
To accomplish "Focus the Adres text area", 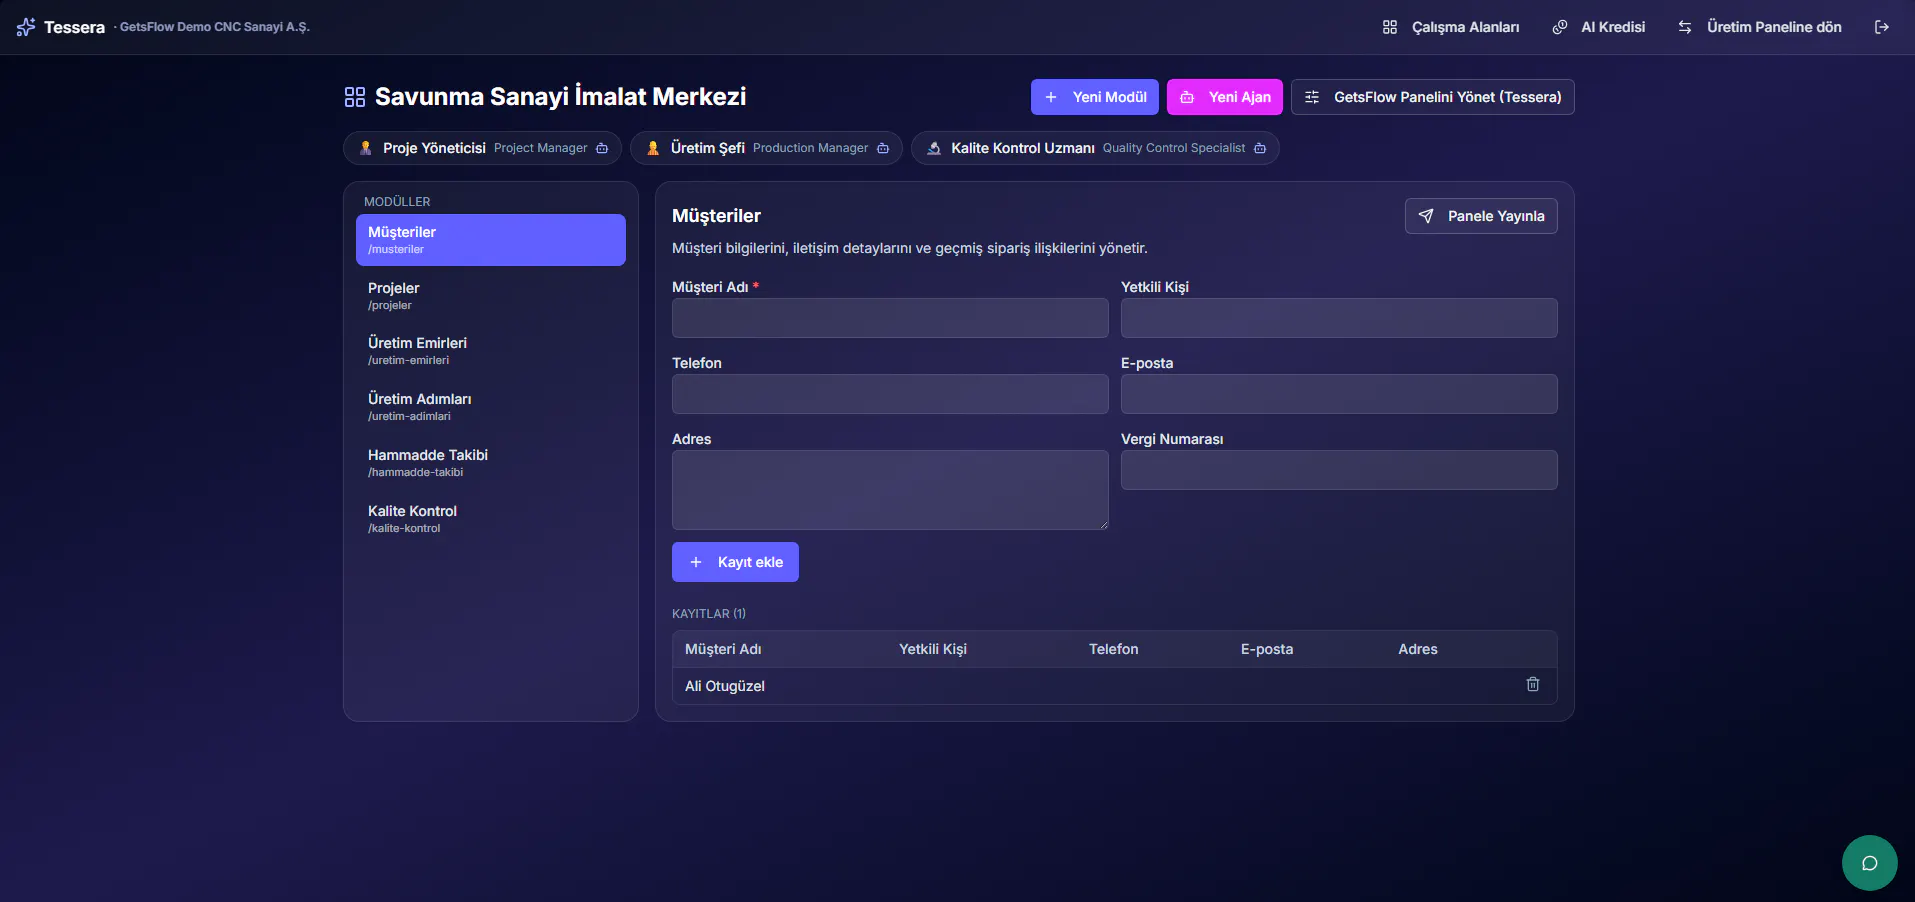I will click(890, 490).
